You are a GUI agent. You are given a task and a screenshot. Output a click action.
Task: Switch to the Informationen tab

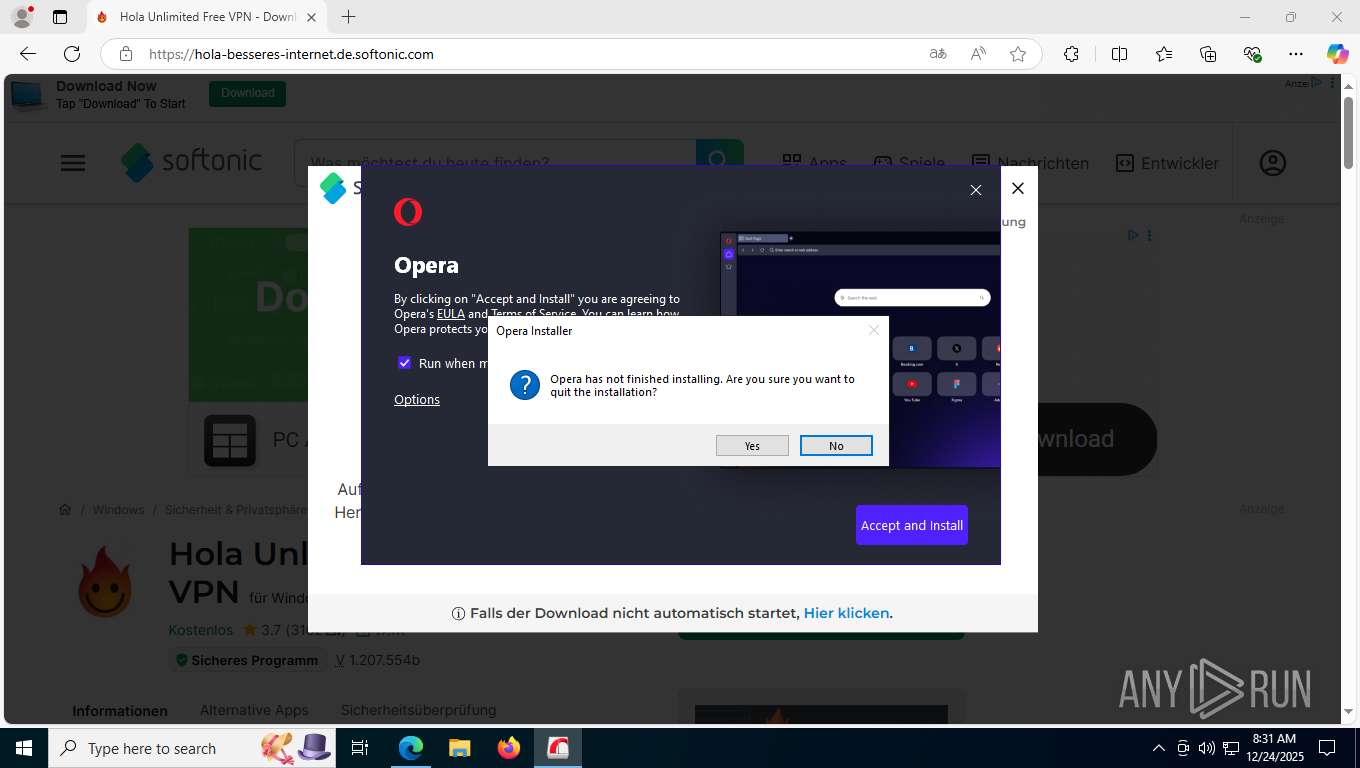click(120, 711)
